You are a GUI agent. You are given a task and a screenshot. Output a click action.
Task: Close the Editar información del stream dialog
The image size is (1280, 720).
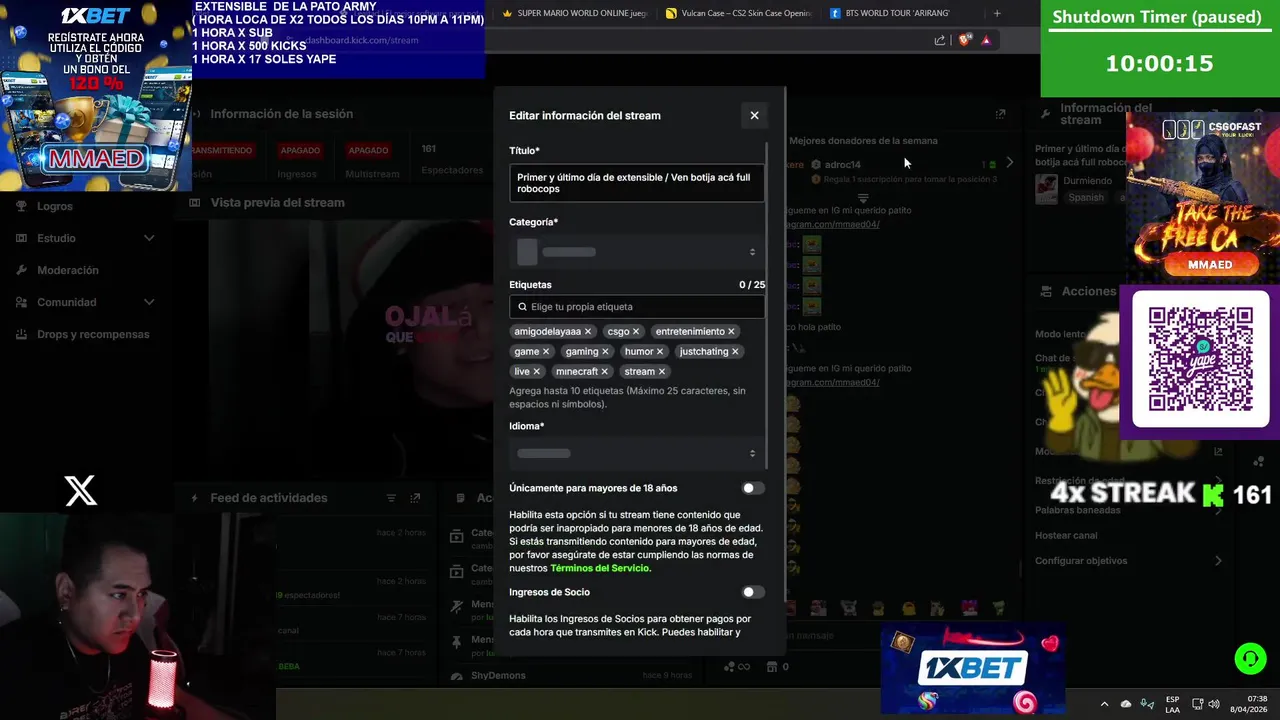[x=754, y=115]
